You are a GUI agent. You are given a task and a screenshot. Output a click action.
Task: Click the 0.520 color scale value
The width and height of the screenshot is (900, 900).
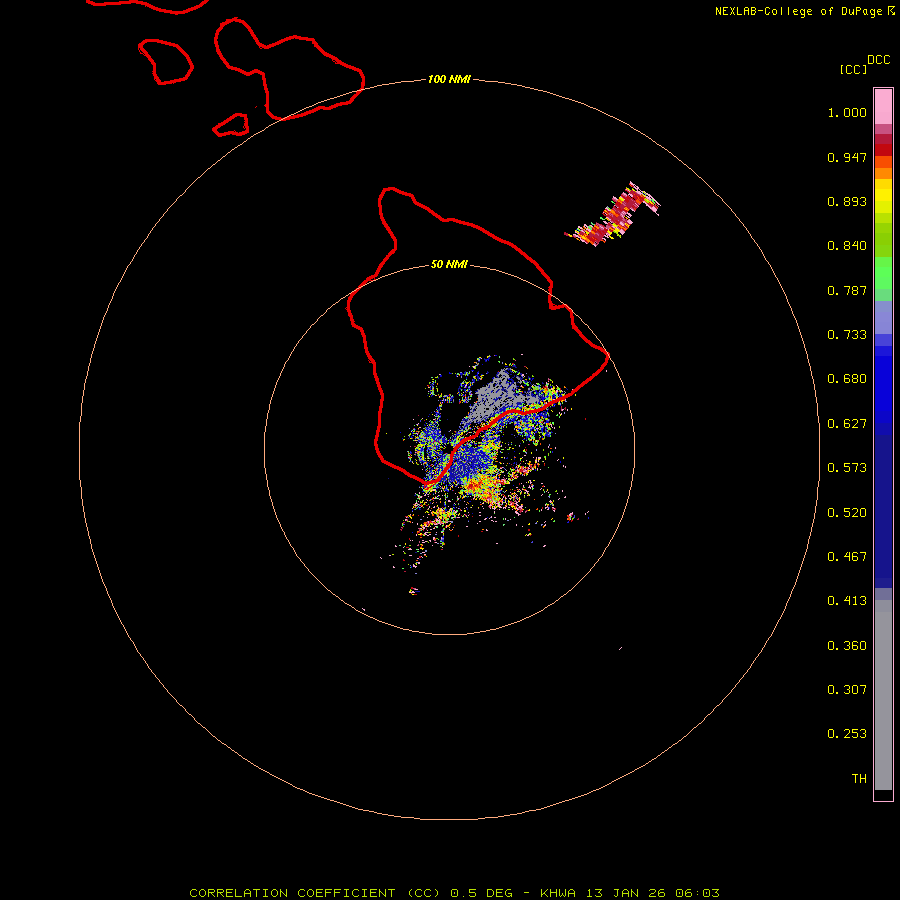tap(847, 513)
